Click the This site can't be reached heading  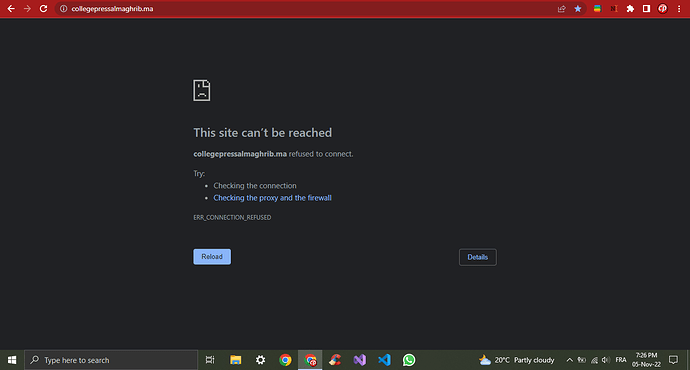263,133
